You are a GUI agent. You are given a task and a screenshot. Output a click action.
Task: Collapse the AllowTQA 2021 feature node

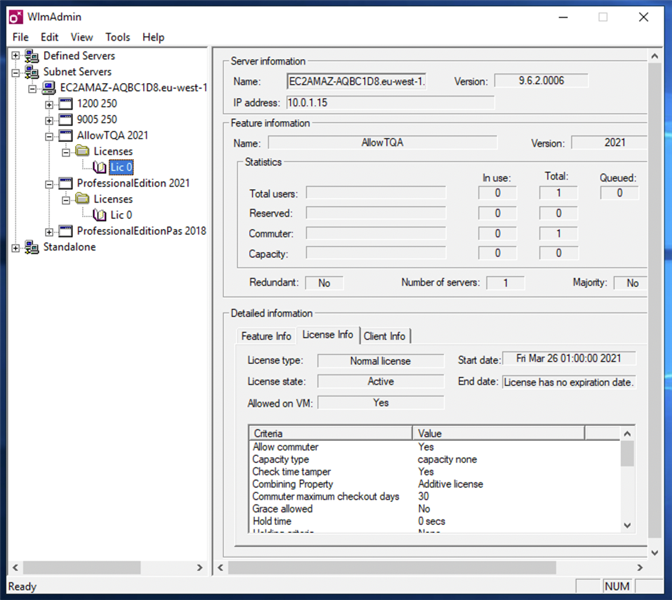[x=49, y=136]
